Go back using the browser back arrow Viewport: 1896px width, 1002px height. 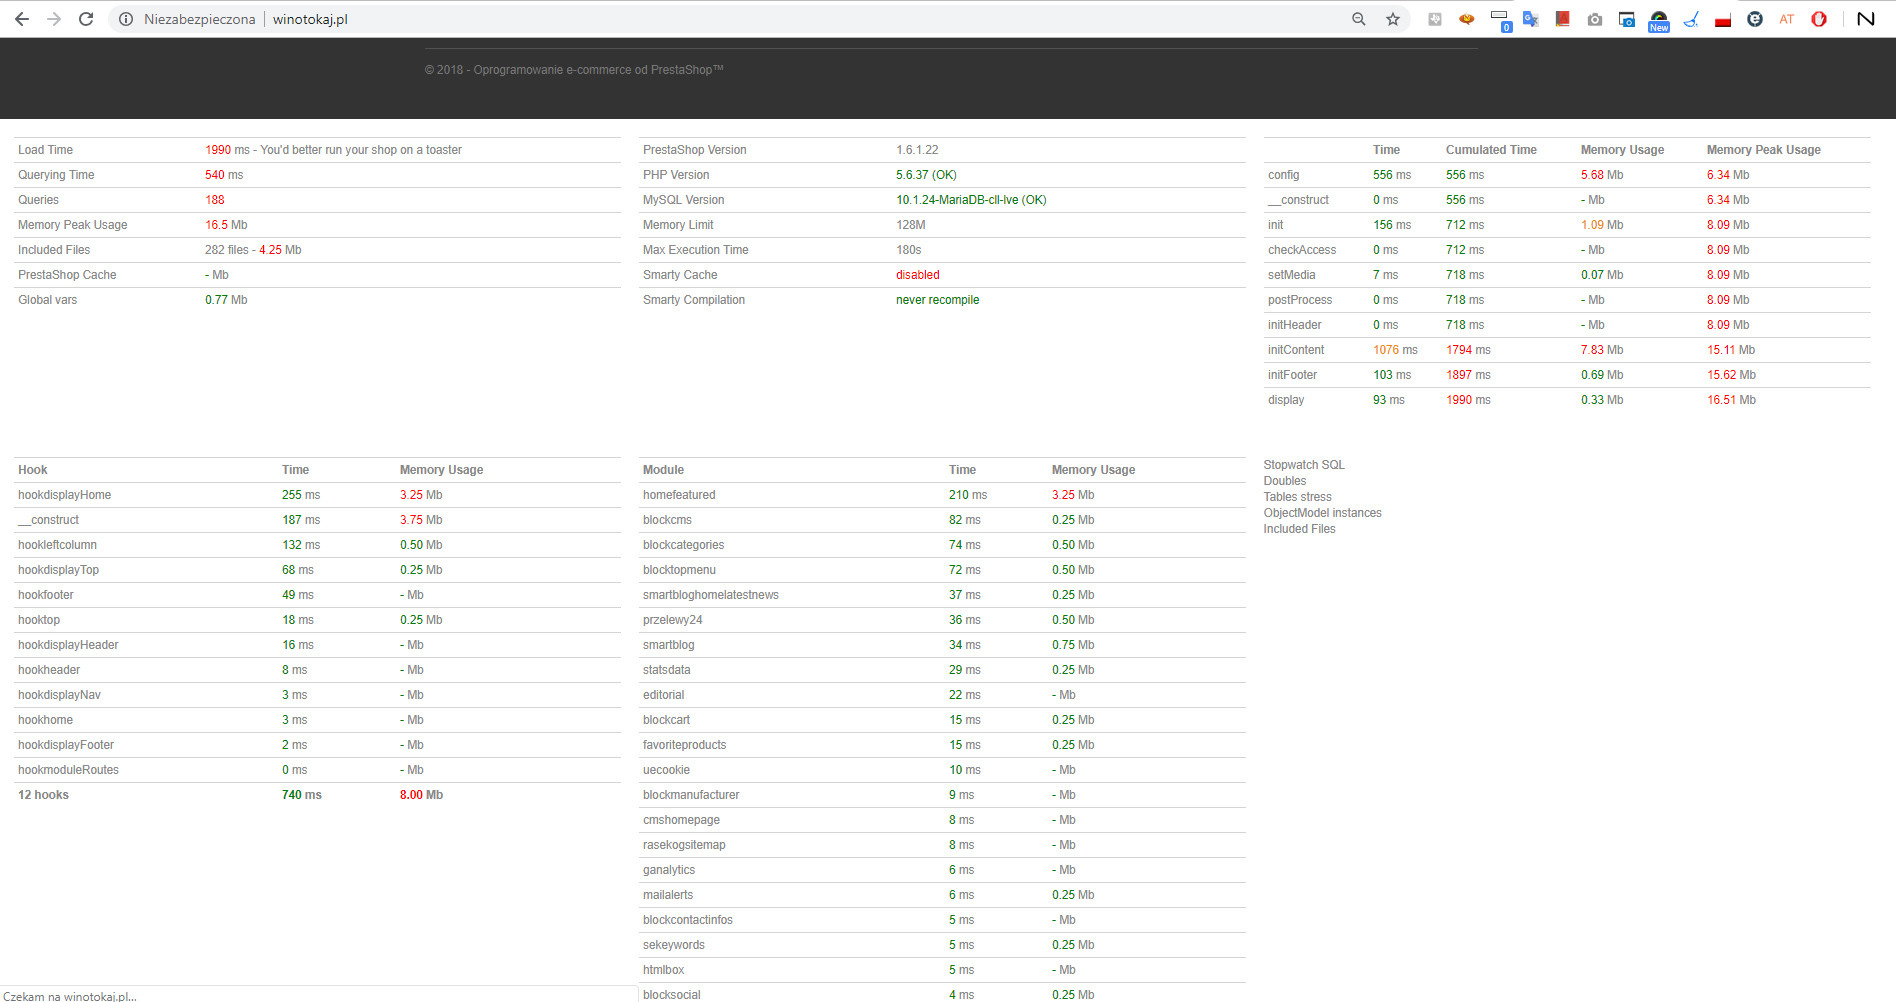pos(22,19)
